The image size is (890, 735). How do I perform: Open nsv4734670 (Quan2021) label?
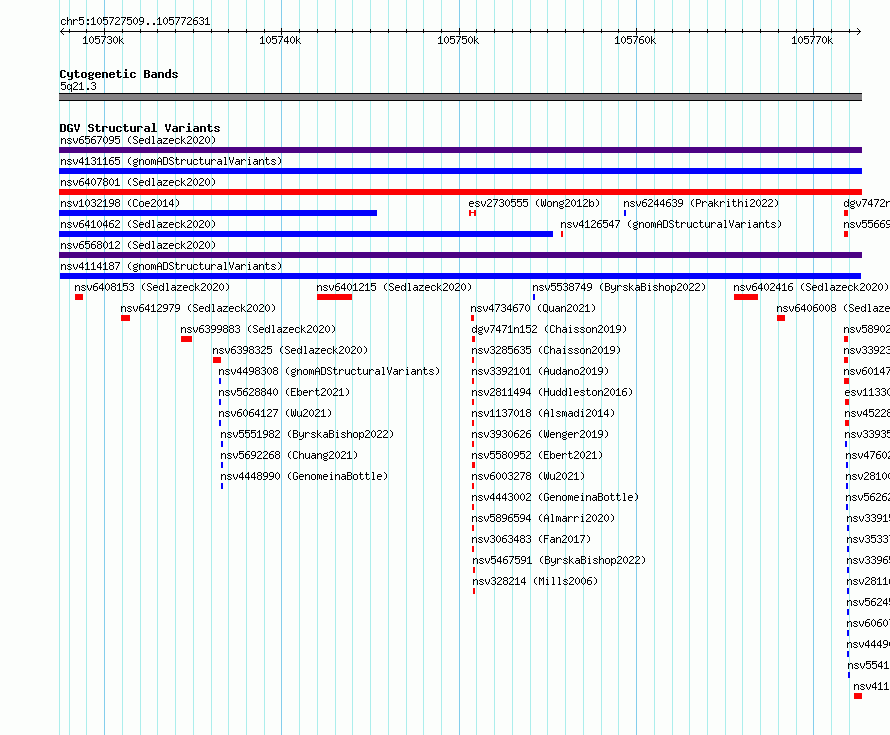[x=533, y=308]
